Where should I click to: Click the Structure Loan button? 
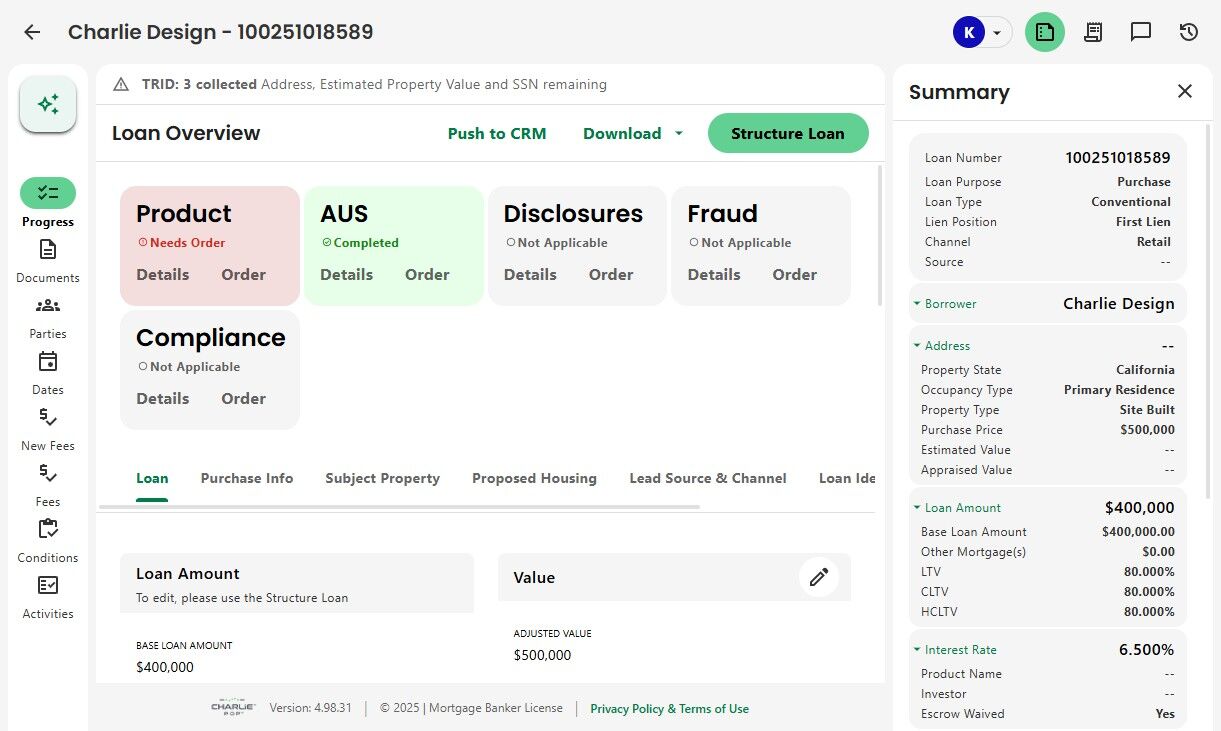[787, 133]
